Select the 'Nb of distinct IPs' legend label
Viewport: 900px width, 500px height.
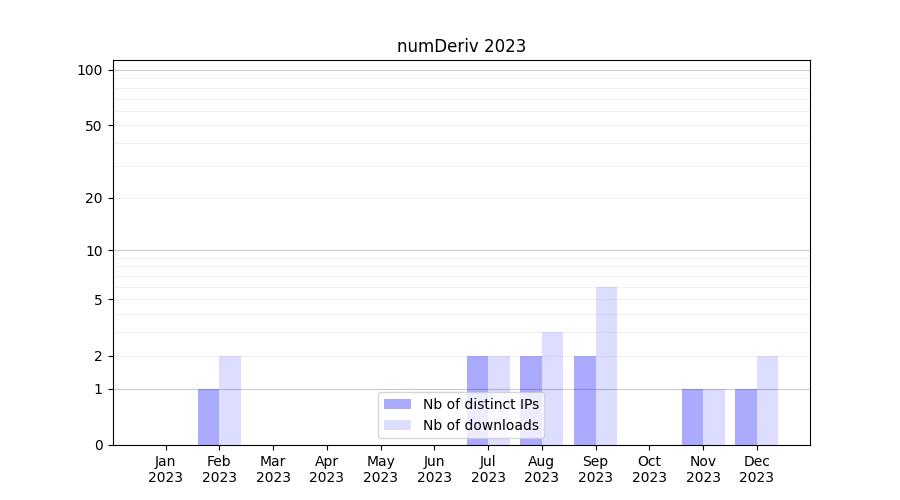(x=480, y=404)
